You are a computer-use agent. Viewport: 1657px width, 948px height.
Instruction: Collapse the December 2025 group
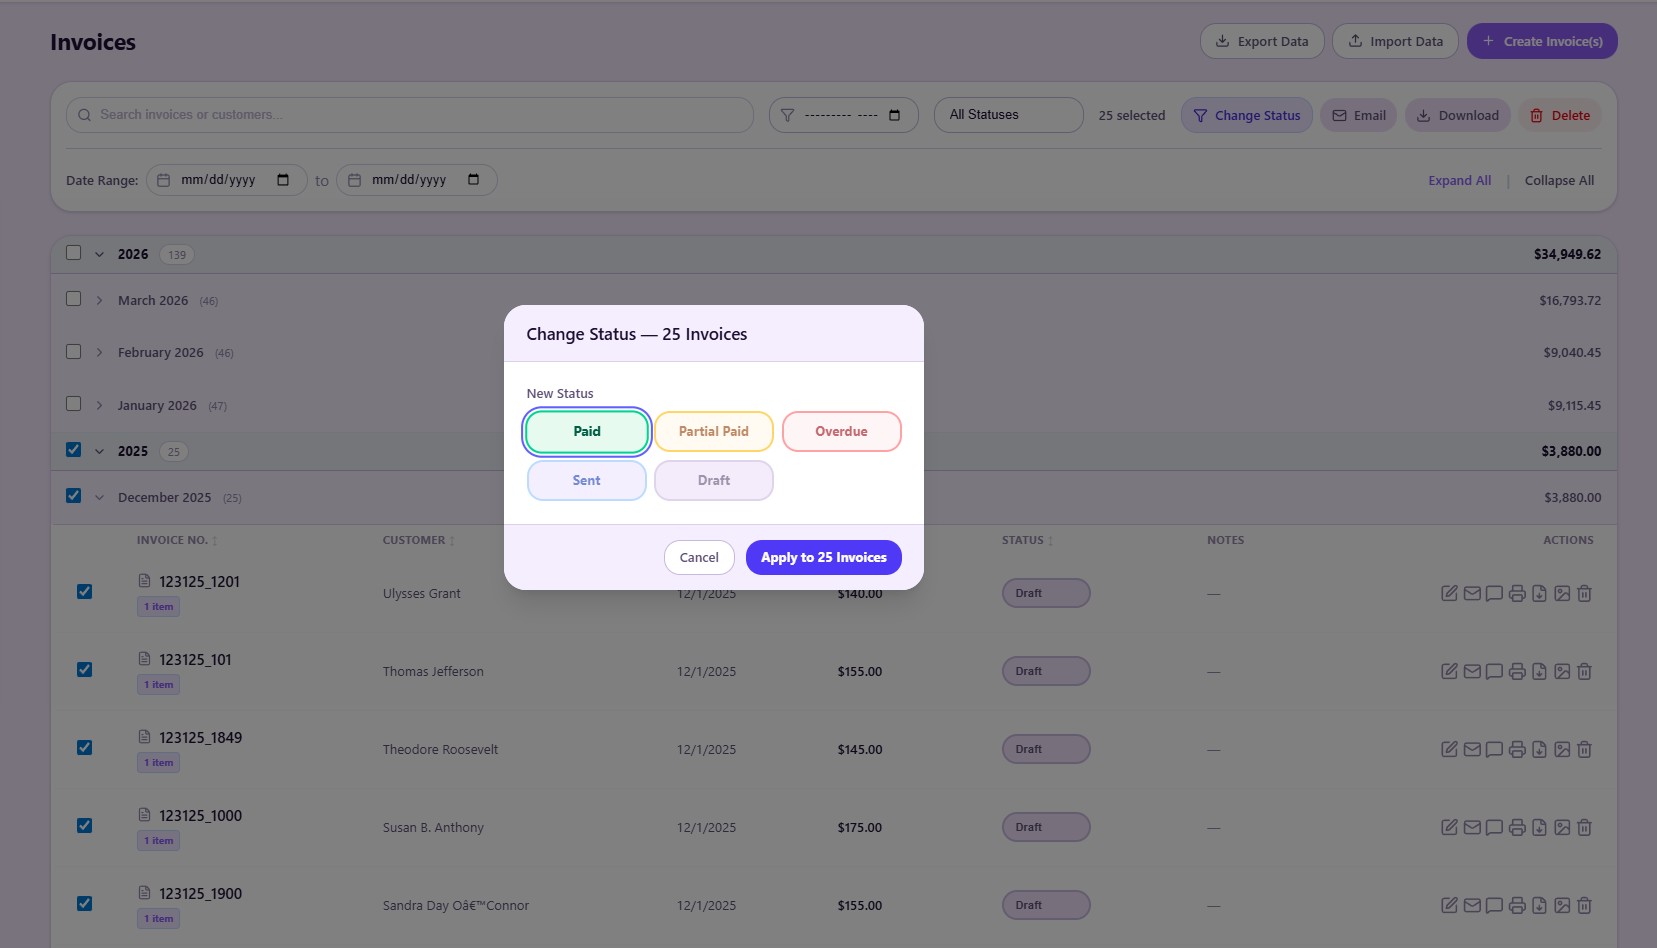point(99,496)
